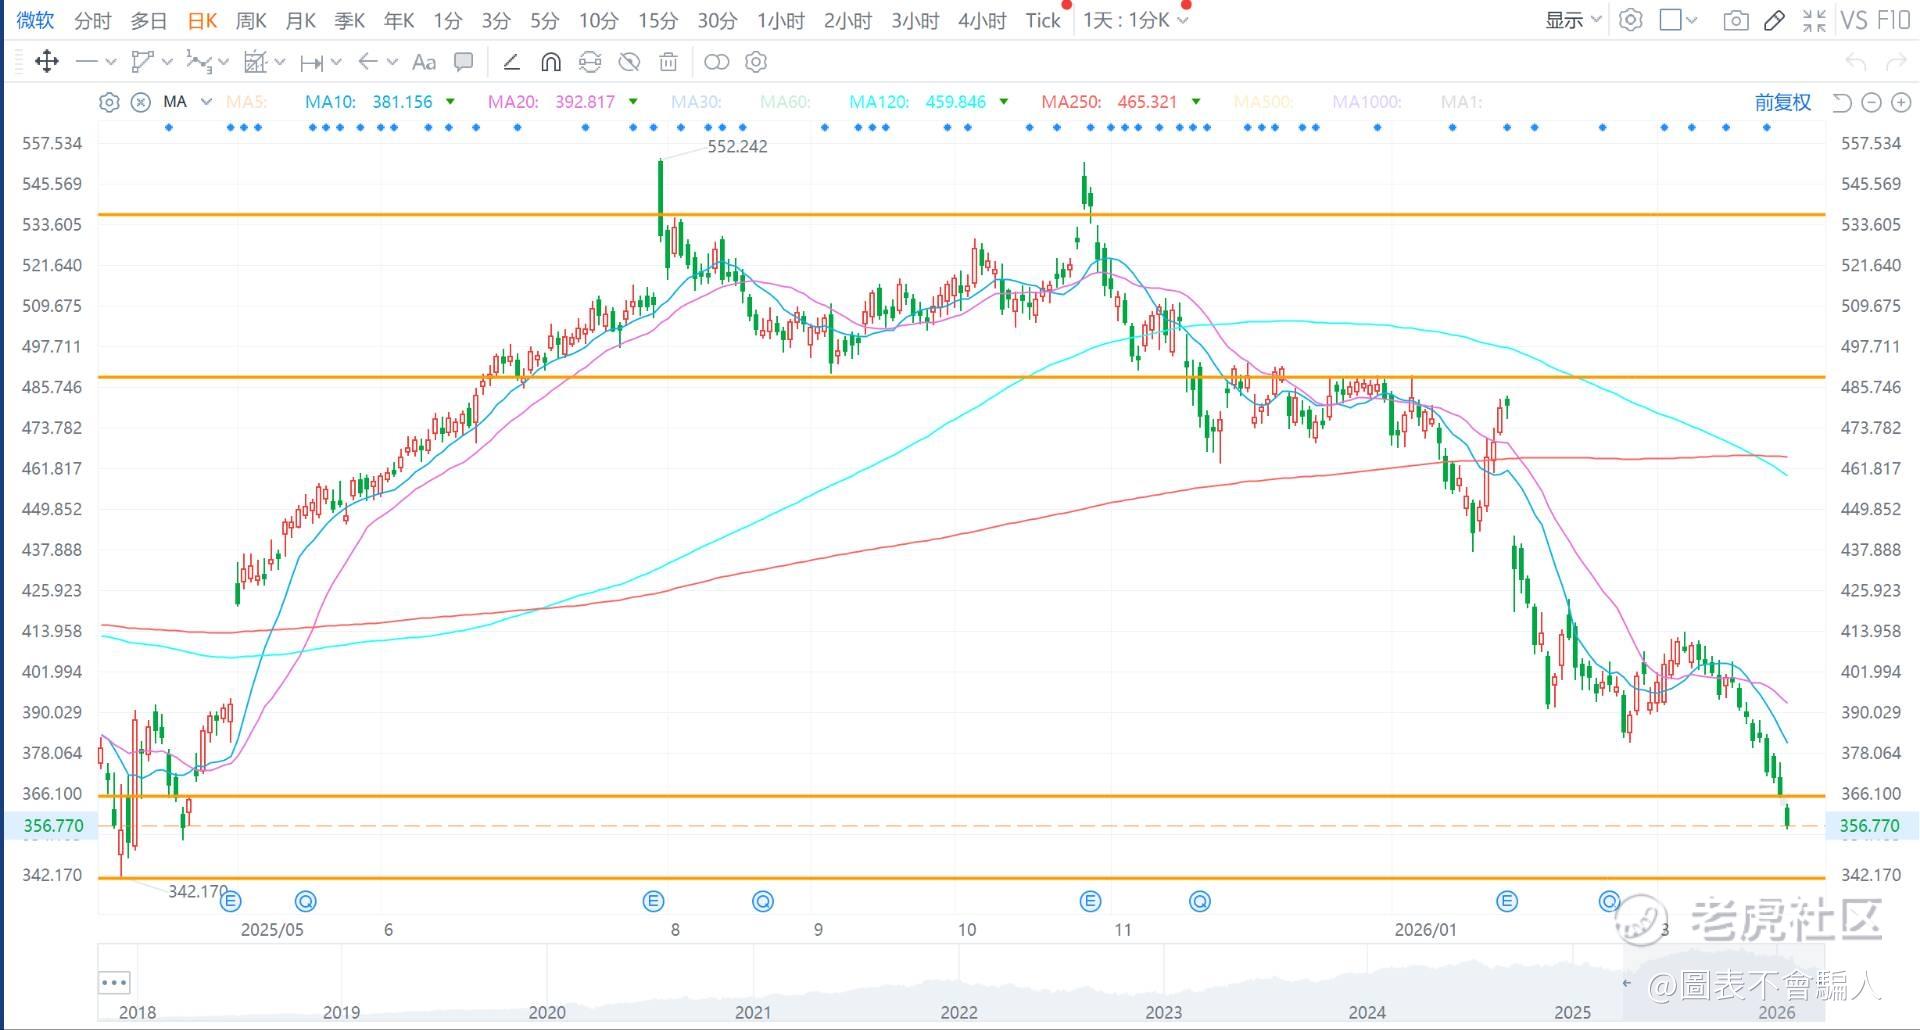Viewport: 1920px width, 1030px height.
Task: Select the arrow annotation tool
Action: click(368, 62)
